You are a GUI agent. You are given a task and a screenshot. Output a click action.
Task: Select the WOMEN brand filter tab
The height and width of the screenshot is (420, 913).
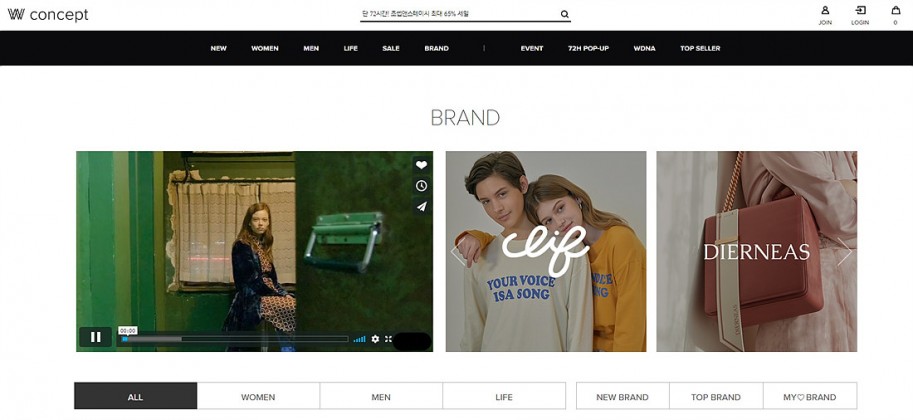point(258,396)
